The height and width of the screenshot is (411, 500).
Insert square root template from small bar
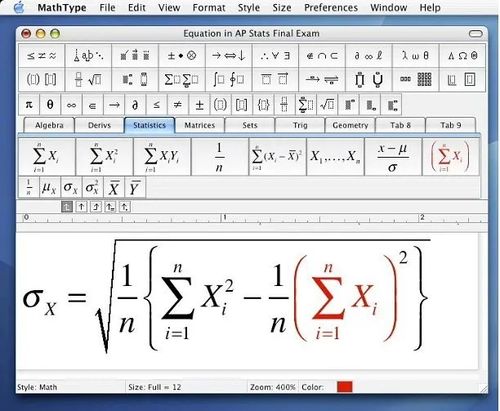coord(327,105)
